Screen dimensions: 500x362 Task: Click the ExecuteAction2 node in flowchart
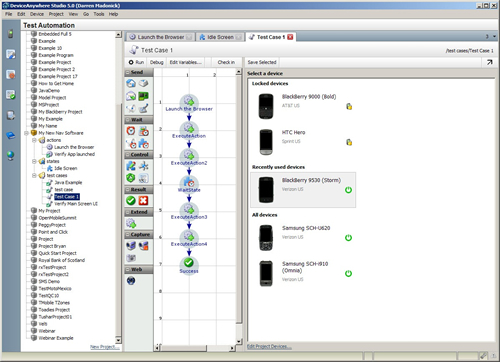[x=189, y=157]
